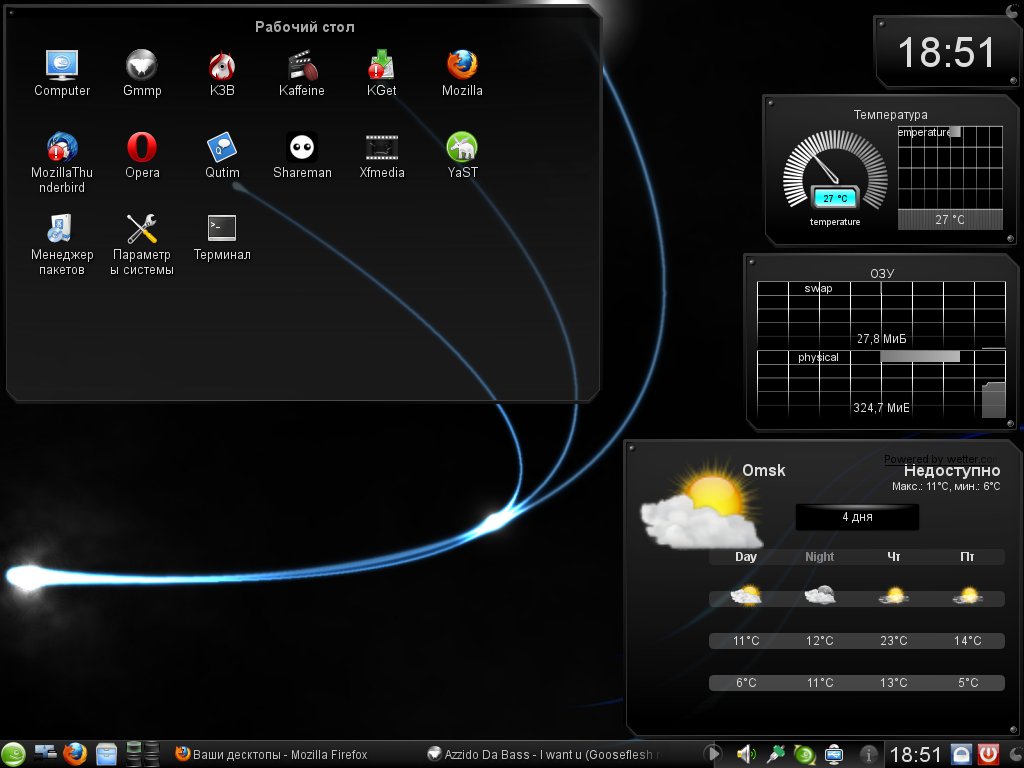The height and width of the screenshot is (768, 1024).
Task: Open Mozilla Thunderbird mail client
Action: click(62, 148)
